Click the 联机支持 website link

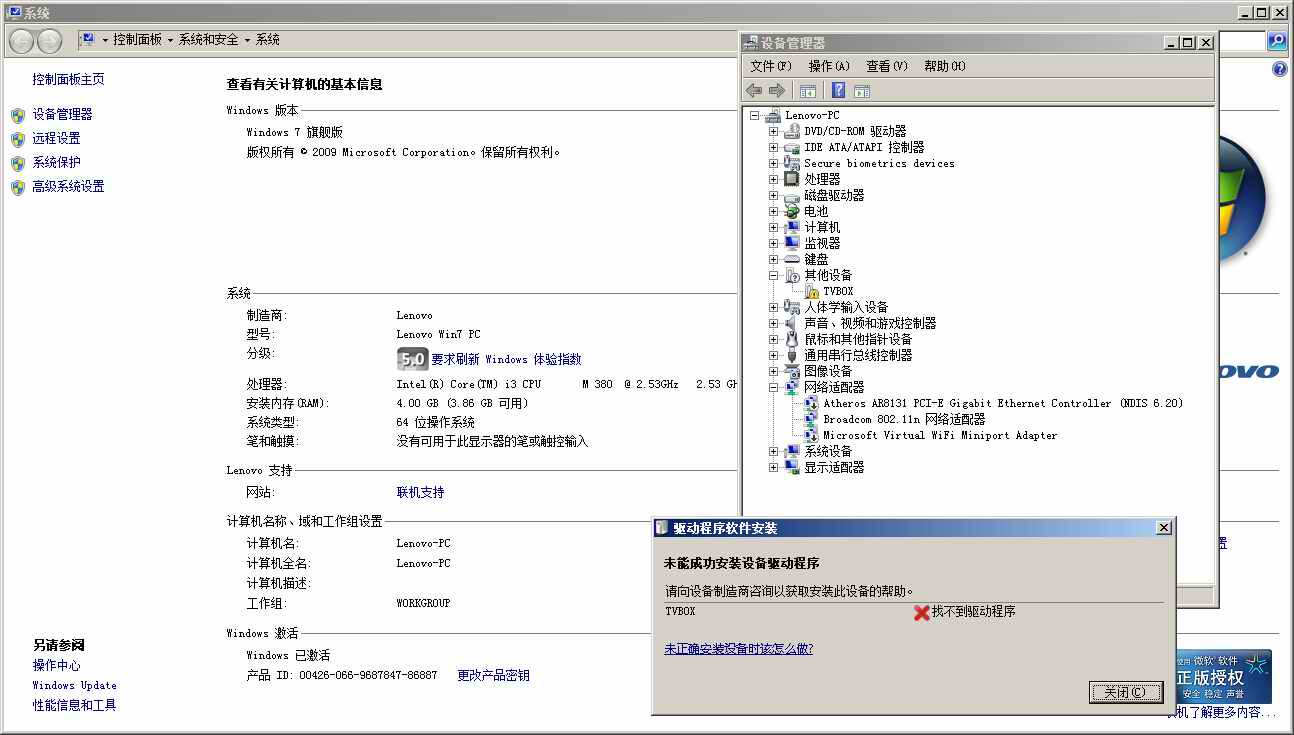point(420,492)
